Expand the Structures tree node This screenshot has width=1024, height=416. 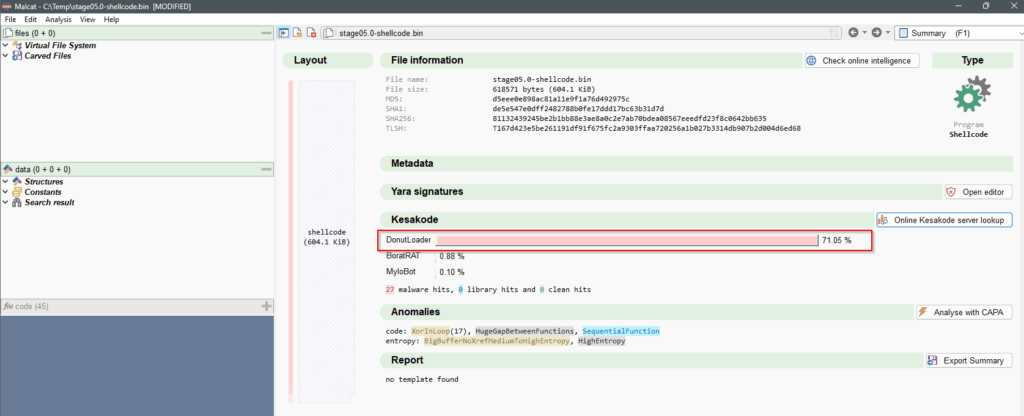(6, 181)
